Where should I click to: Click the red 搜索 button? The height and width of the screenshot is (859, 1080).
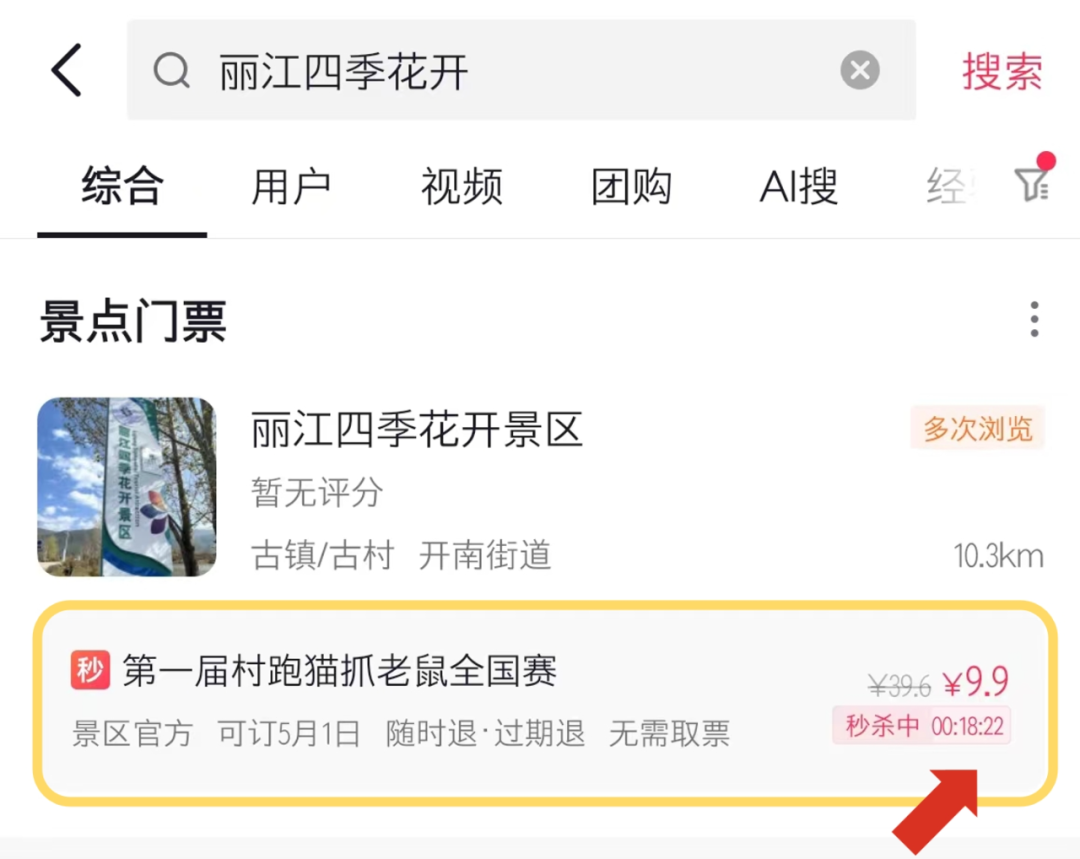tap(1002, 70)
